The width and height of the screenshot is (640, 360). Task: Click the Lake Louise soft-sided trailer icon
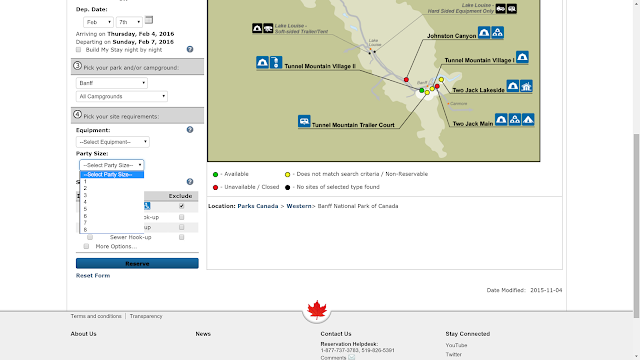click(x=268, y=28)
